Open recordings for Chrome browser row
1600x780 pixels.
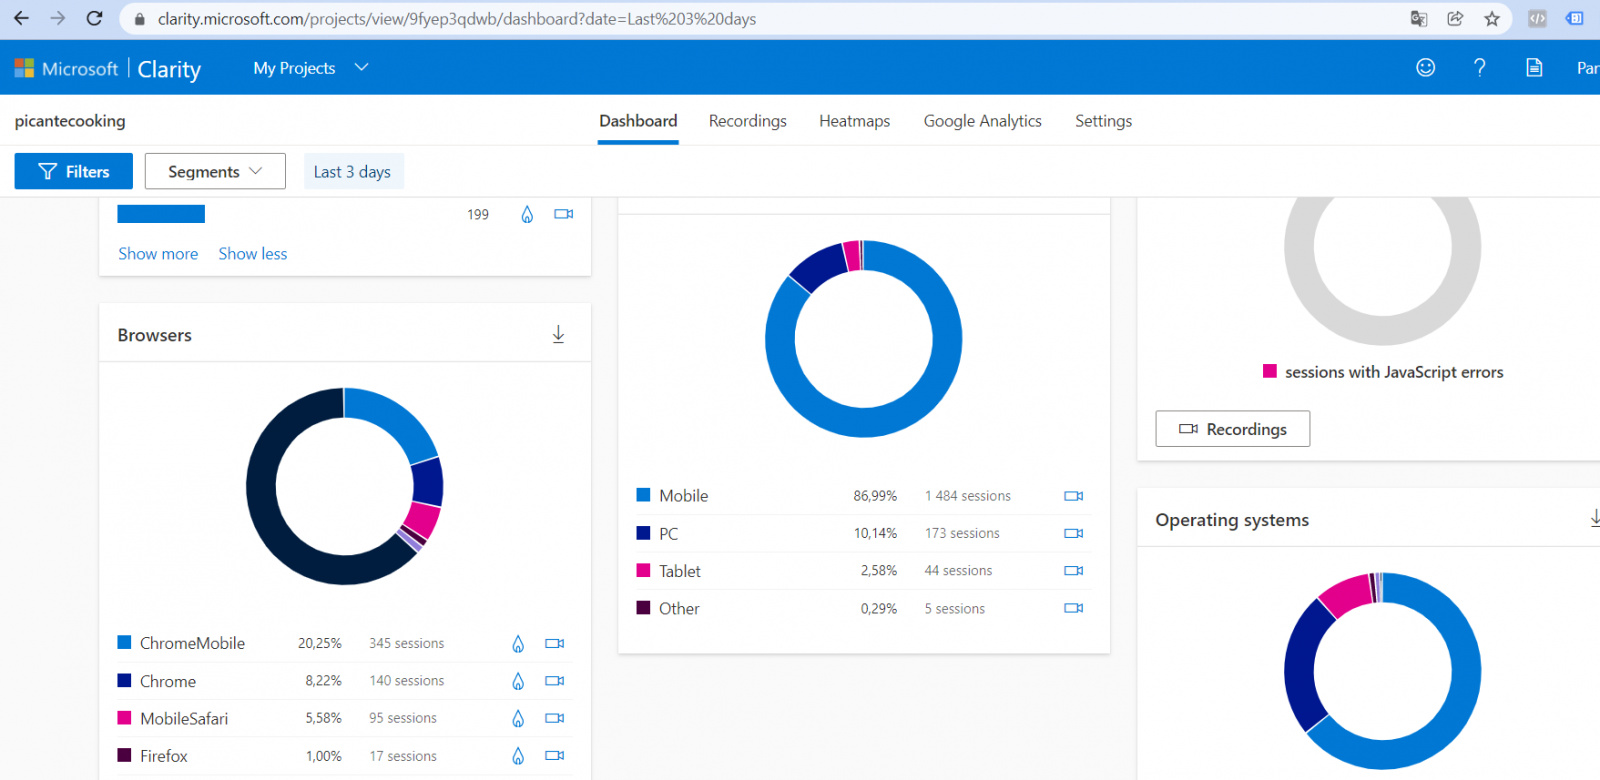point(555,681)
